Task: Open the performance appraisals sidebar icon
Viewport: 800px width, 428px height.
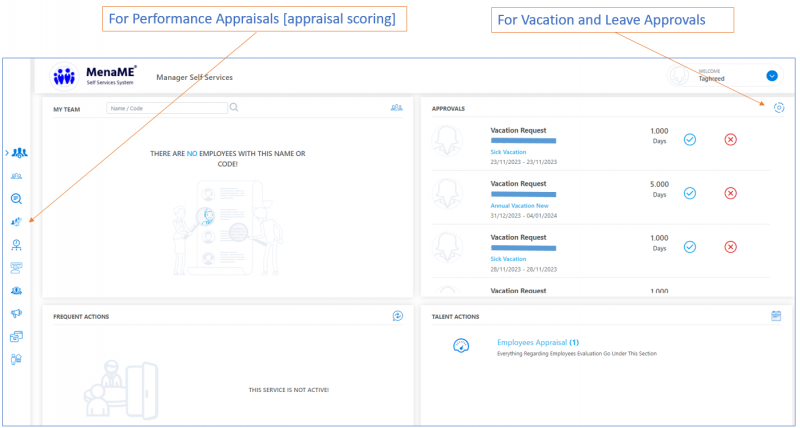Action: click(x=17, y=221)
